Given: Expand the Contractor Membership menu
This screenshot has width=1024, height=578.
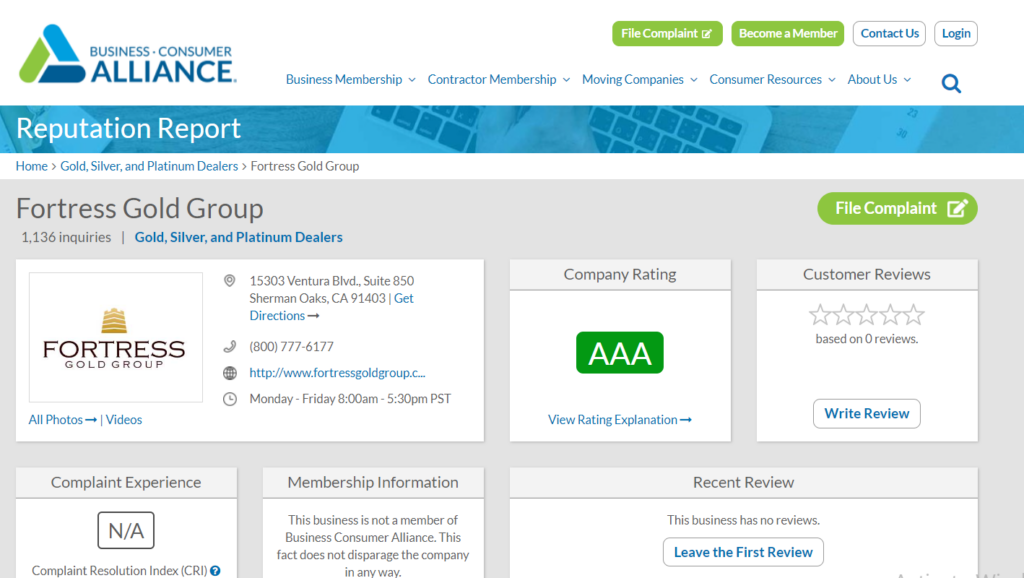Looking at the screenshot, I should point(499,80).
